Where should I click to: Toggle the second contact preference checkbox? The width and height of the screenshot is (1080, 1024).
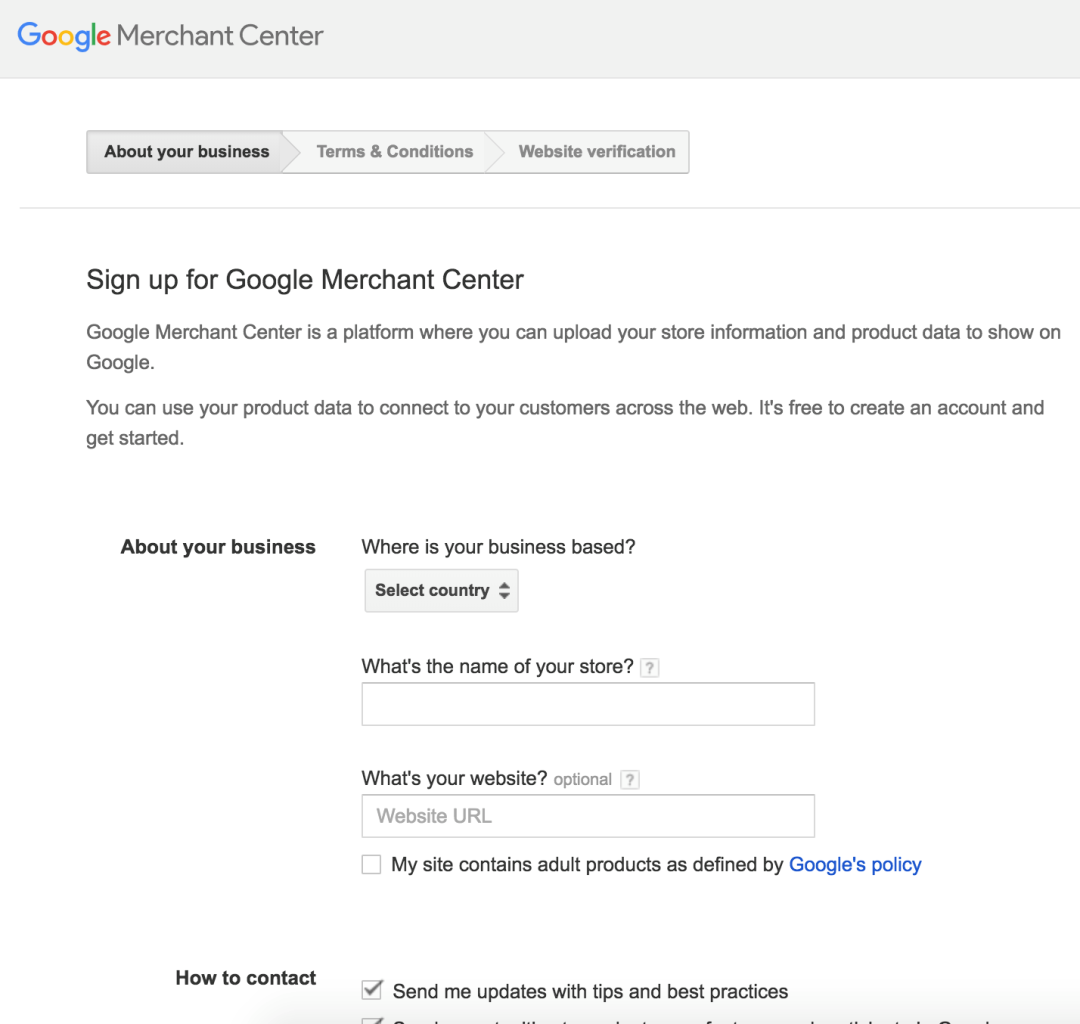(371, 1019)
